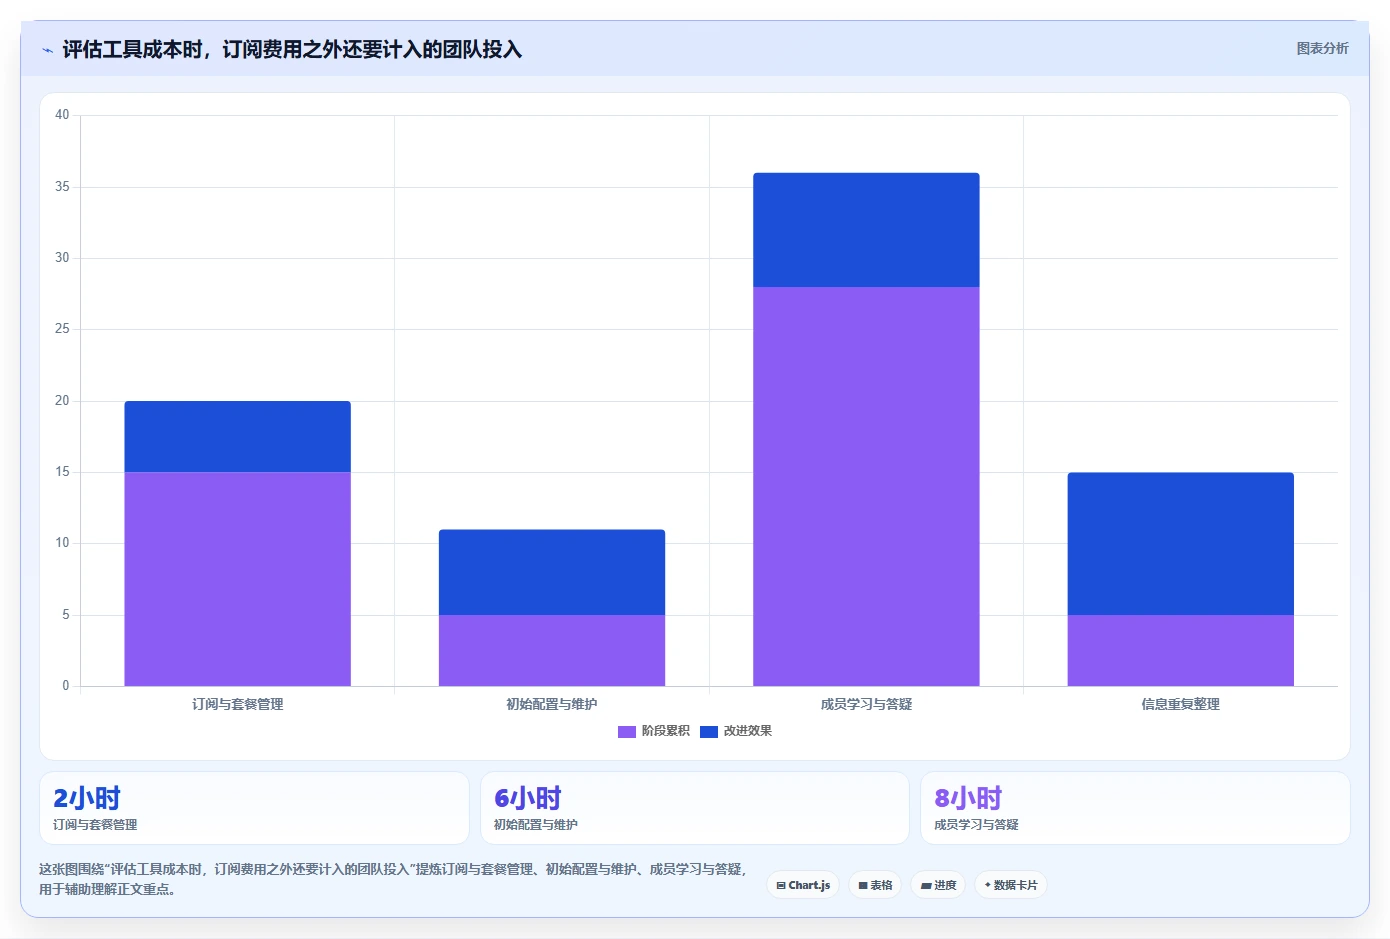Click the 信息重复整理 x-axis label

point(1181,704)
